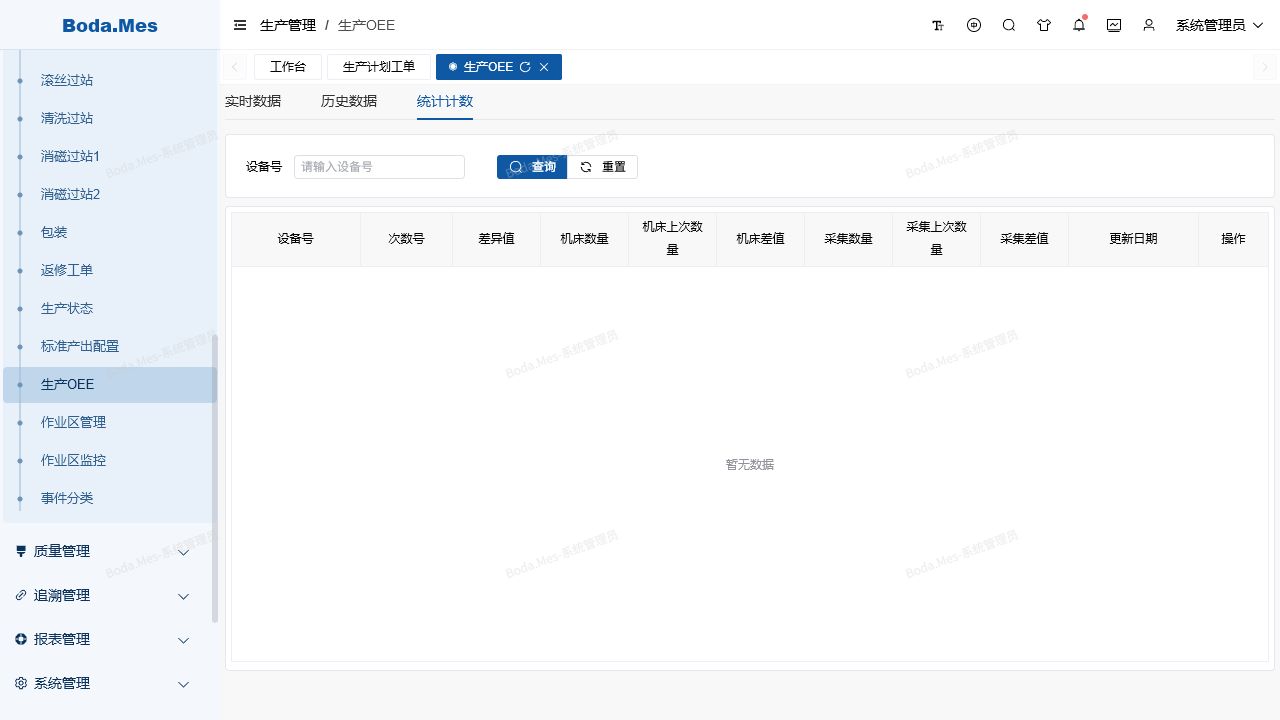The width and height of the screenshot is (1280, 720).
Task: Open the message chat bubble icon
Action: click(x=974, y=25)
